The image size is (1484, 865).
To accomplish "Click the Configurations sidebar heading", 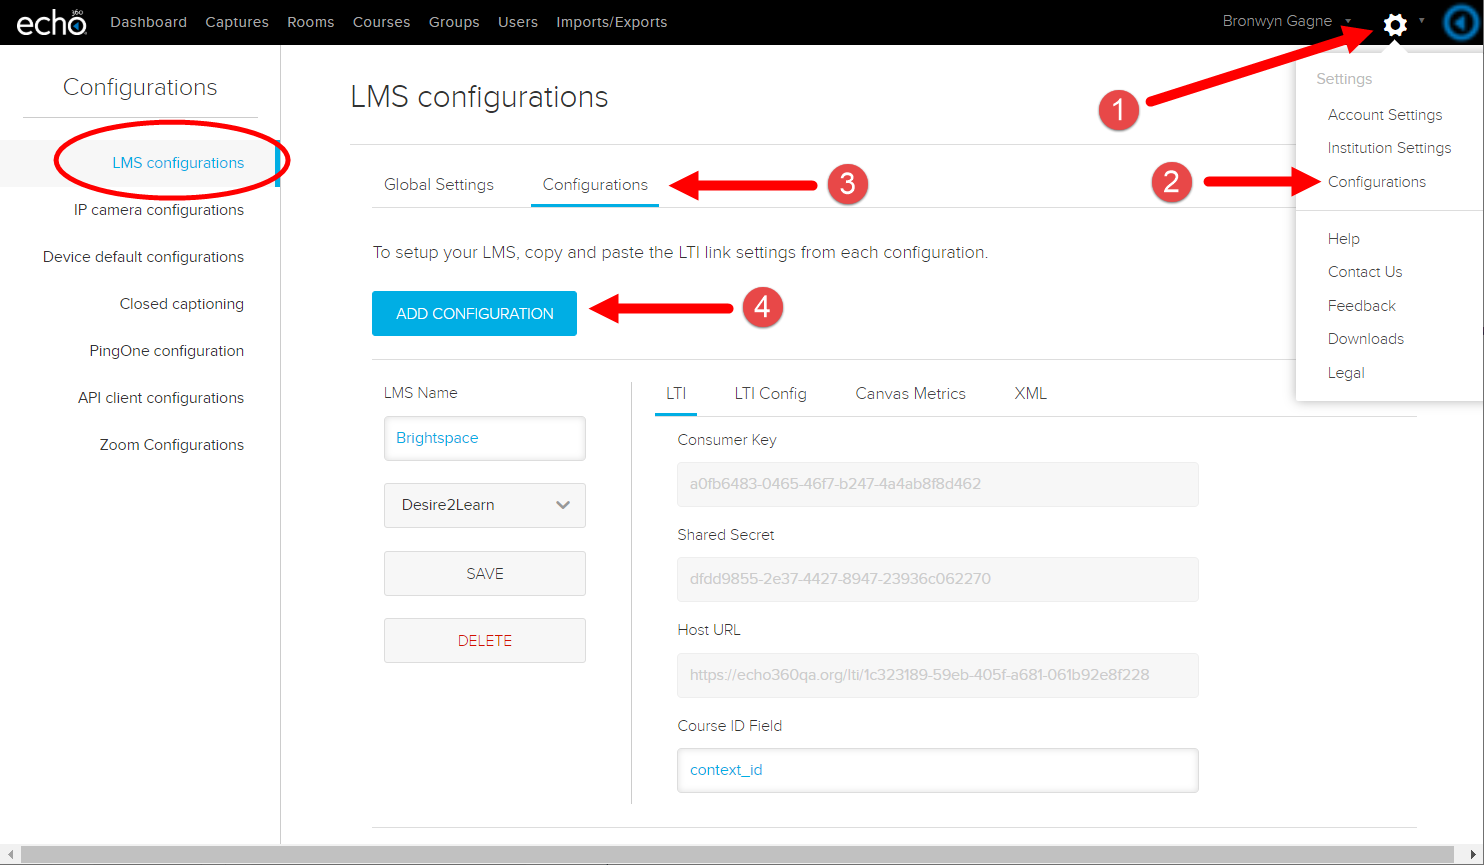I will point(140,87).
